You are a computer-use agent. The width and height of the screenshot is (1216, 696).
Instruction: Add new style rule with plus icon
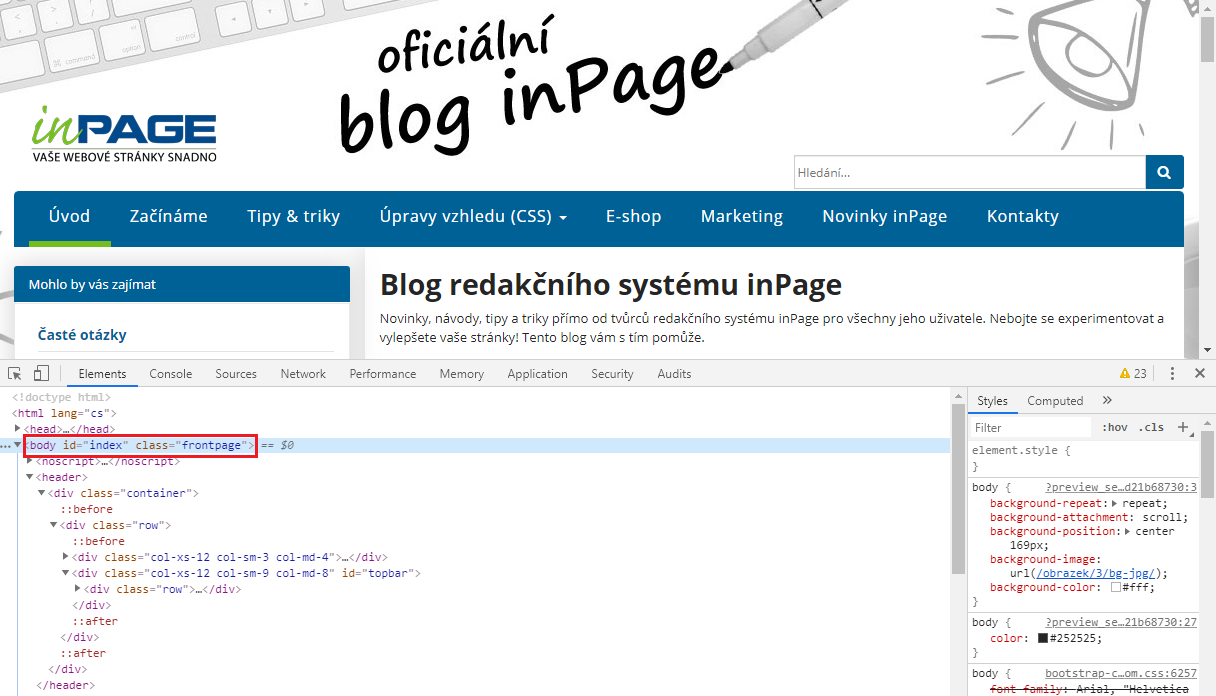1183,427
